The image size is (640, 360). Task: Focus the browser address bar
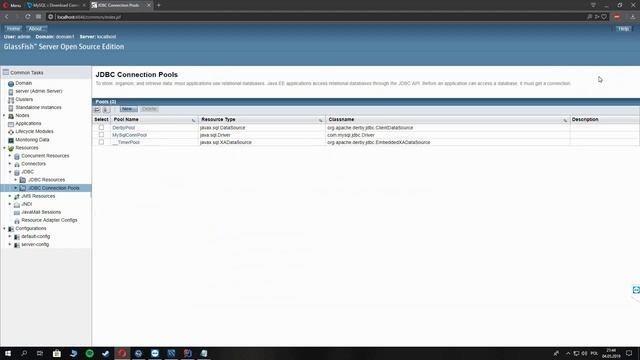click(x=318, y=17)
